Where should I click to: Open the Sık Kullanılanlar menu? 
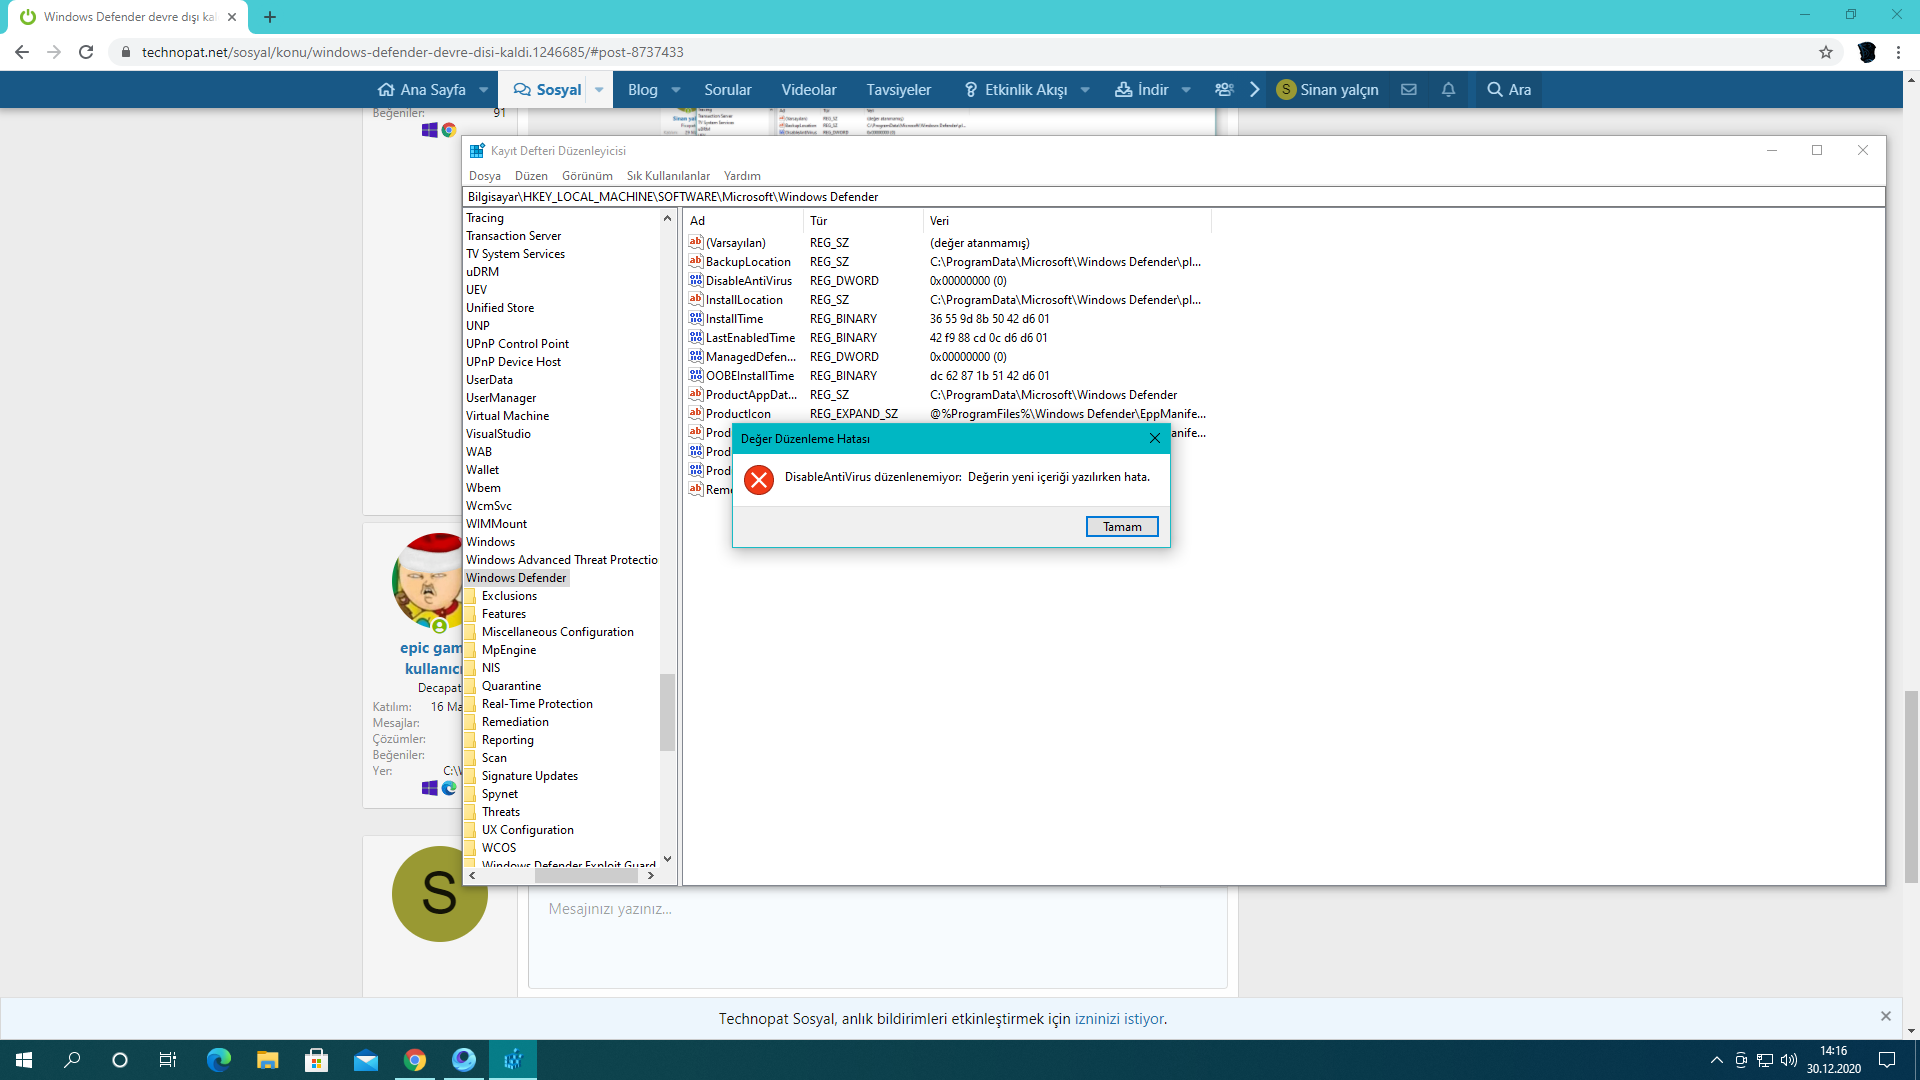coord(667,176)
